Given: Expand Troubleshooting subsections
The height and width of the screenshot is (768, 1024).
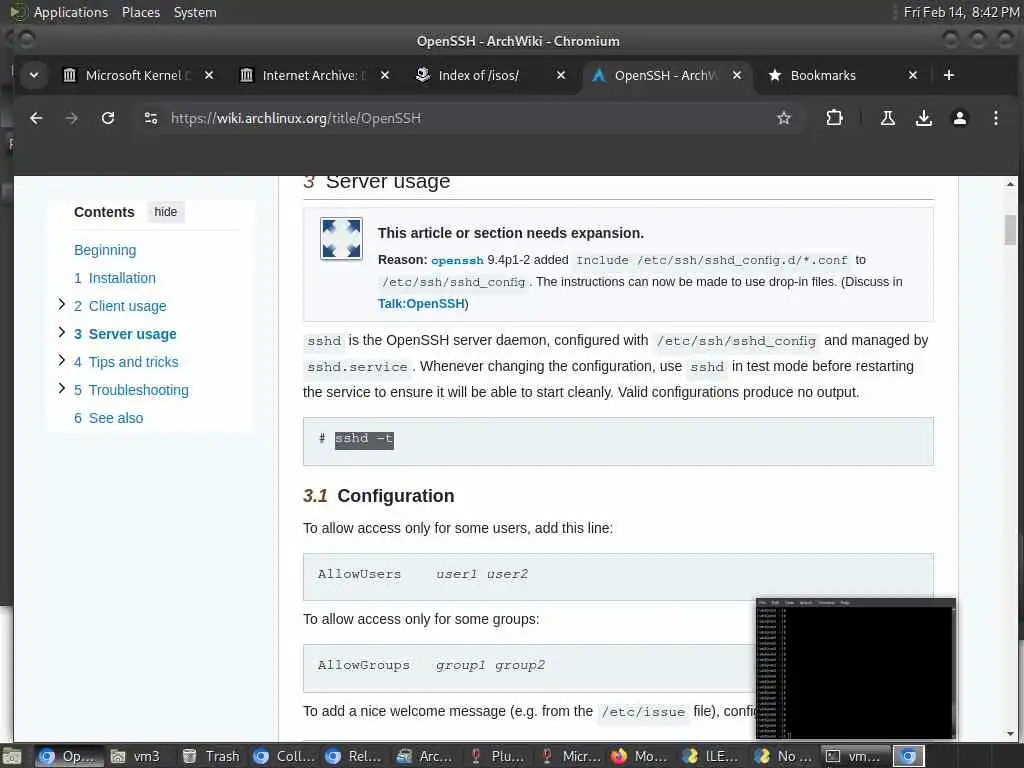Looking at the screenshot, I should (x=61, y=389).
